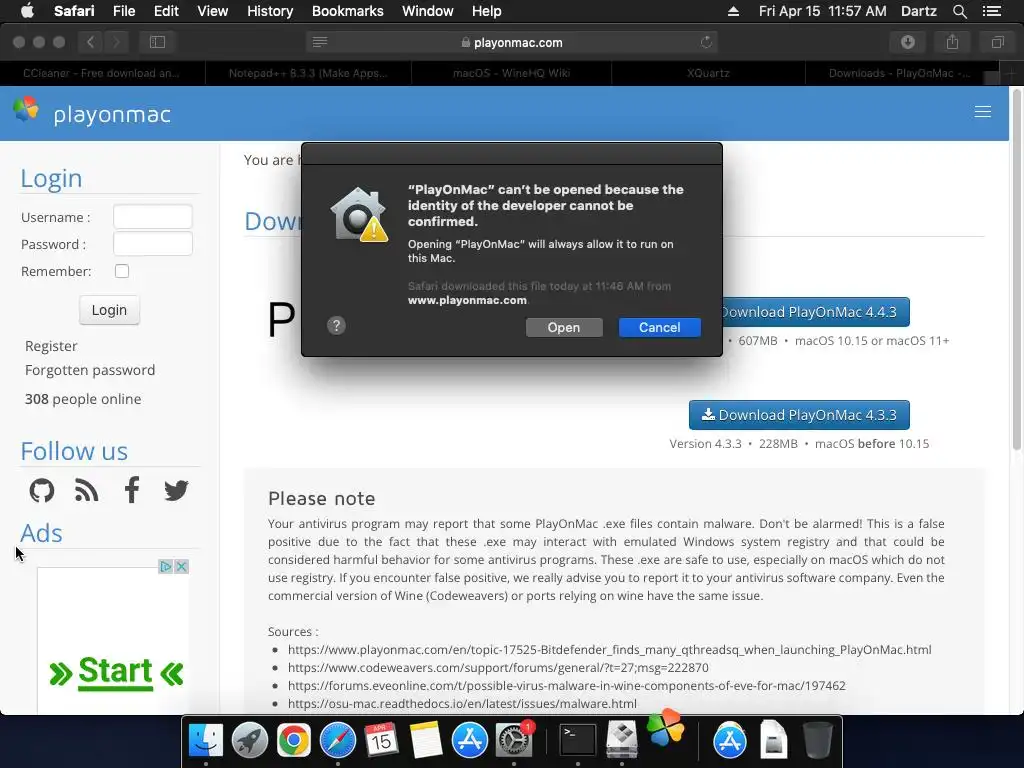The image size is (1024, 768).
Task: Click the eject icon in menu bar
Action: (x=733, y=11)
